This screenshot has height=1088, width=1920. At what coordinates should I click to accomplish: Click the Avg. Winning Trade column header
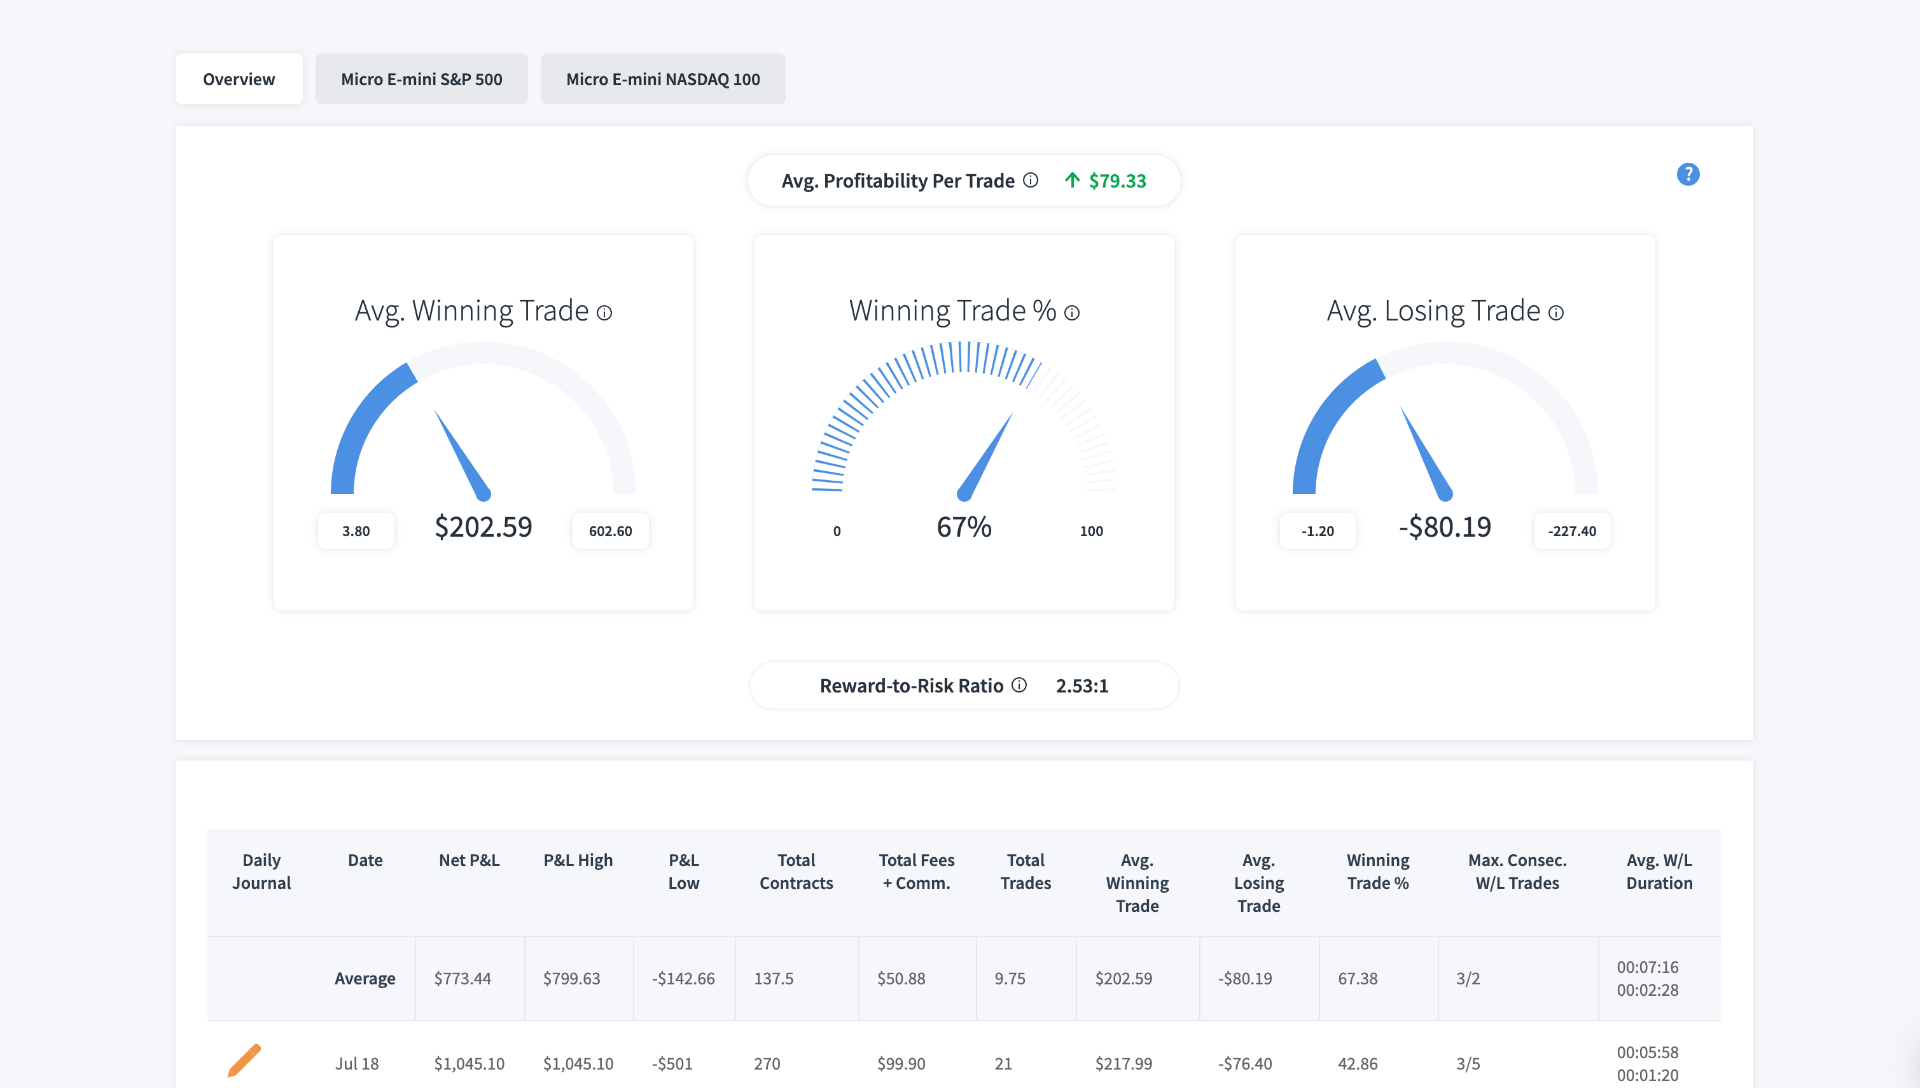1137,883
